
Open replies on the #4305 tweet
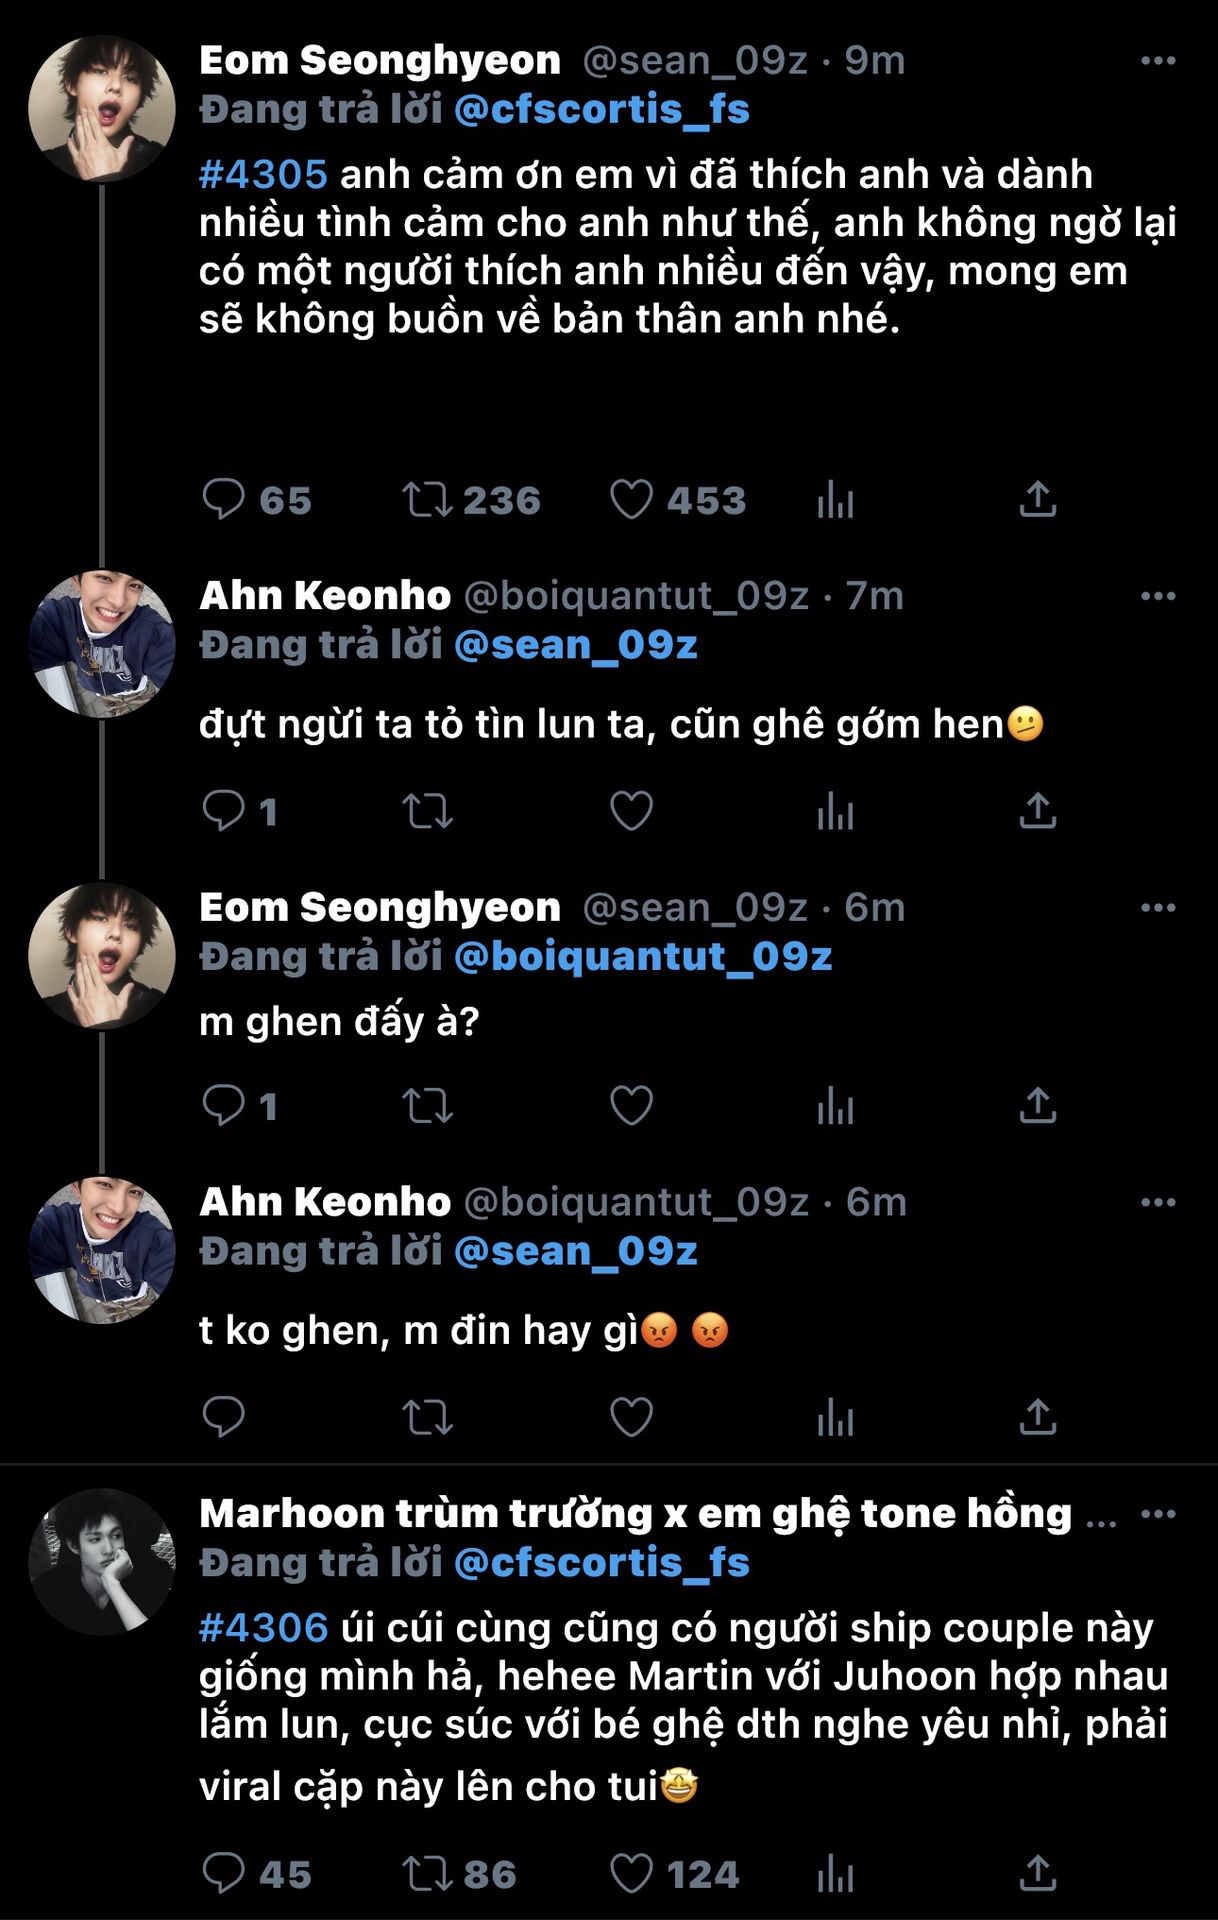[x=223, y=500]
